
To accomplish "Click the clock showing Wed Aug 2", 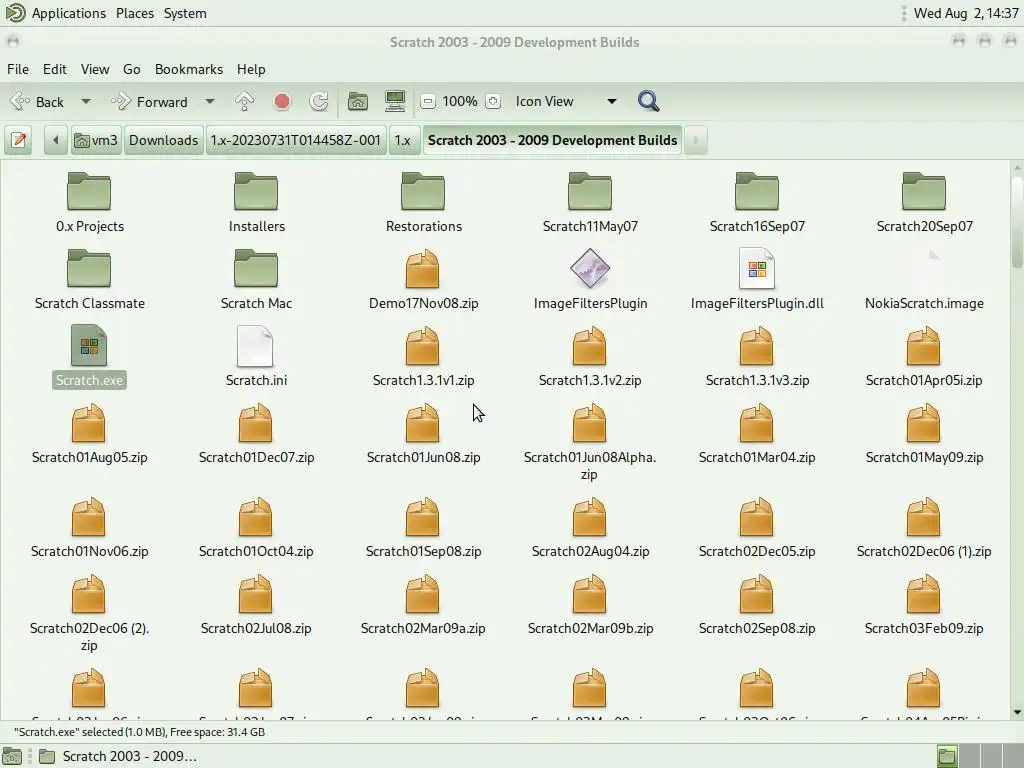I will tap(966, 13).
